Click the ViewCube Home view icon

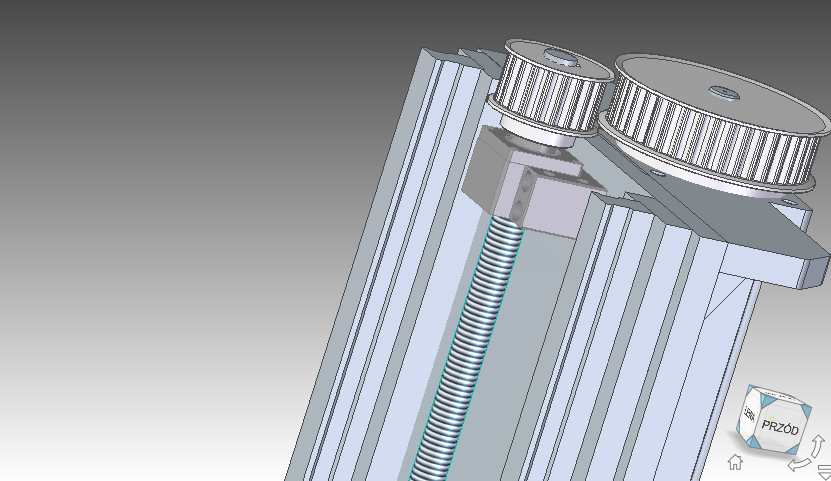pos(735,462)
